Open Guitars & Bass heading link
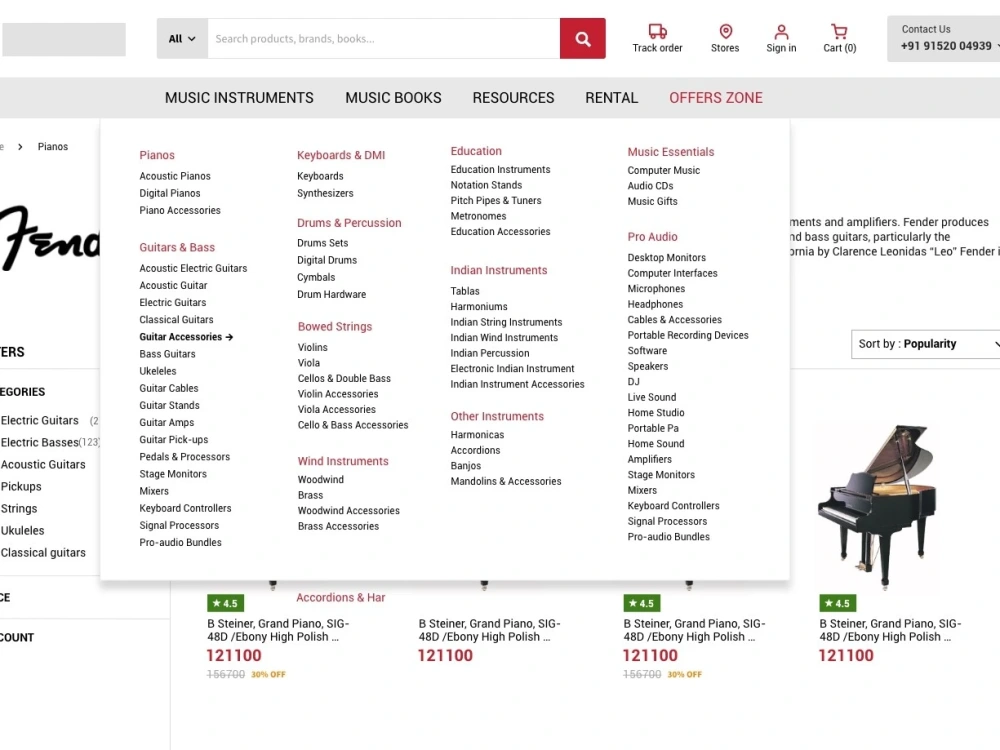 [x=177, y=247]
